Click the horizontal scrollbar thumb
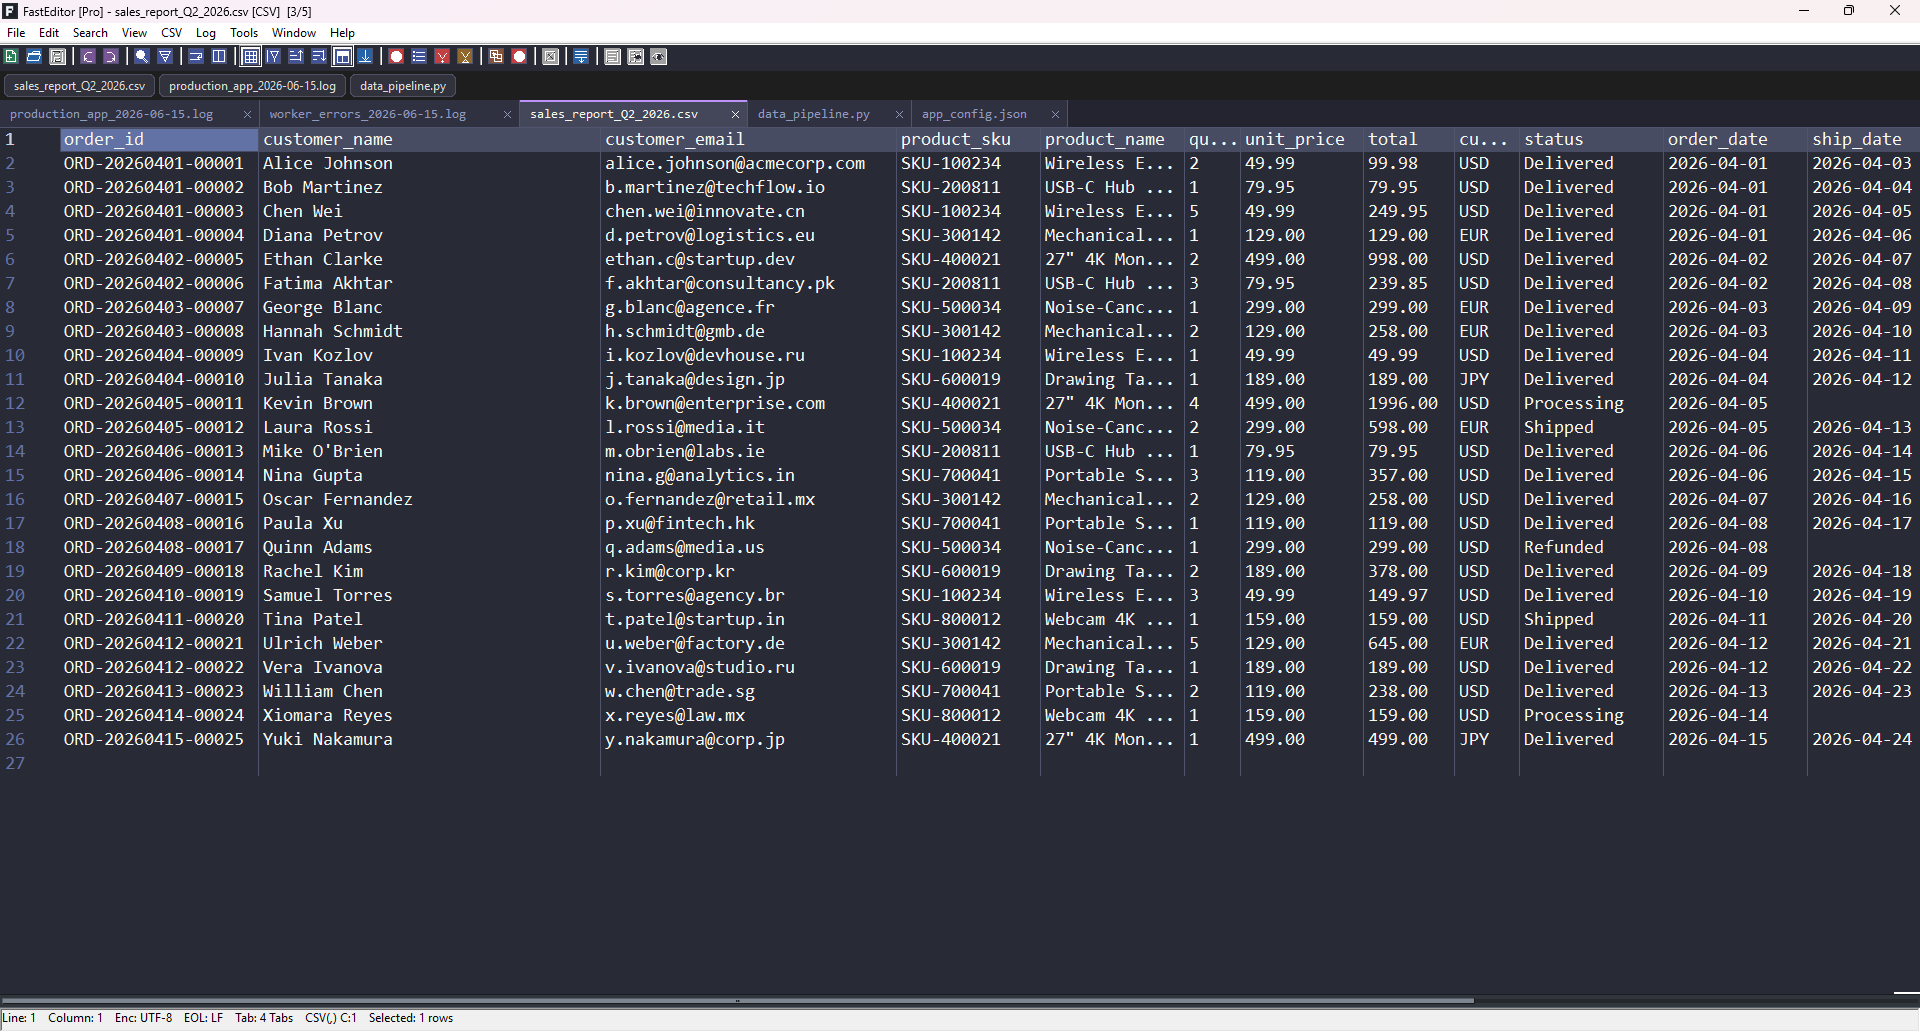 pyautogui.click(x=738, y=1000)
